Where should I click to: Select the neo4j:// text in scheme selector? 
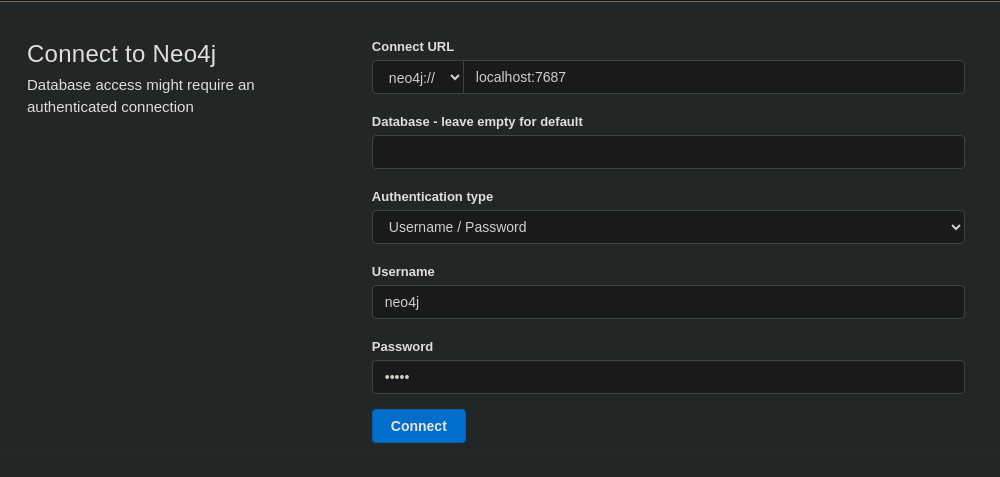point(411,77)
